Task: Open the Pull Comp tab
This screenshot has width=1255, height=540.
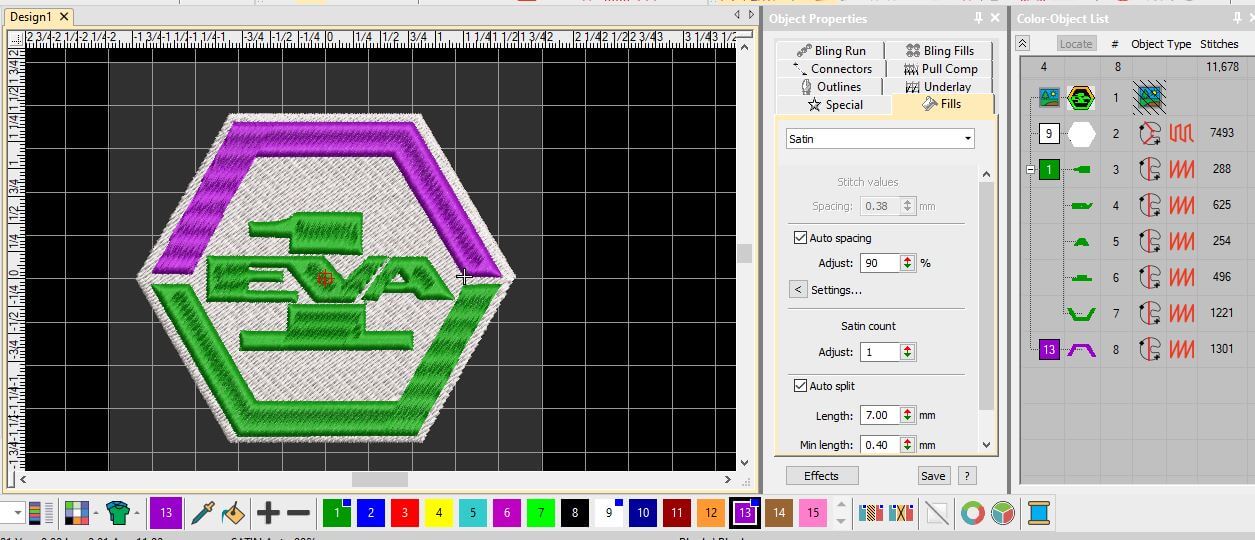Action: (x=939, y=69)
